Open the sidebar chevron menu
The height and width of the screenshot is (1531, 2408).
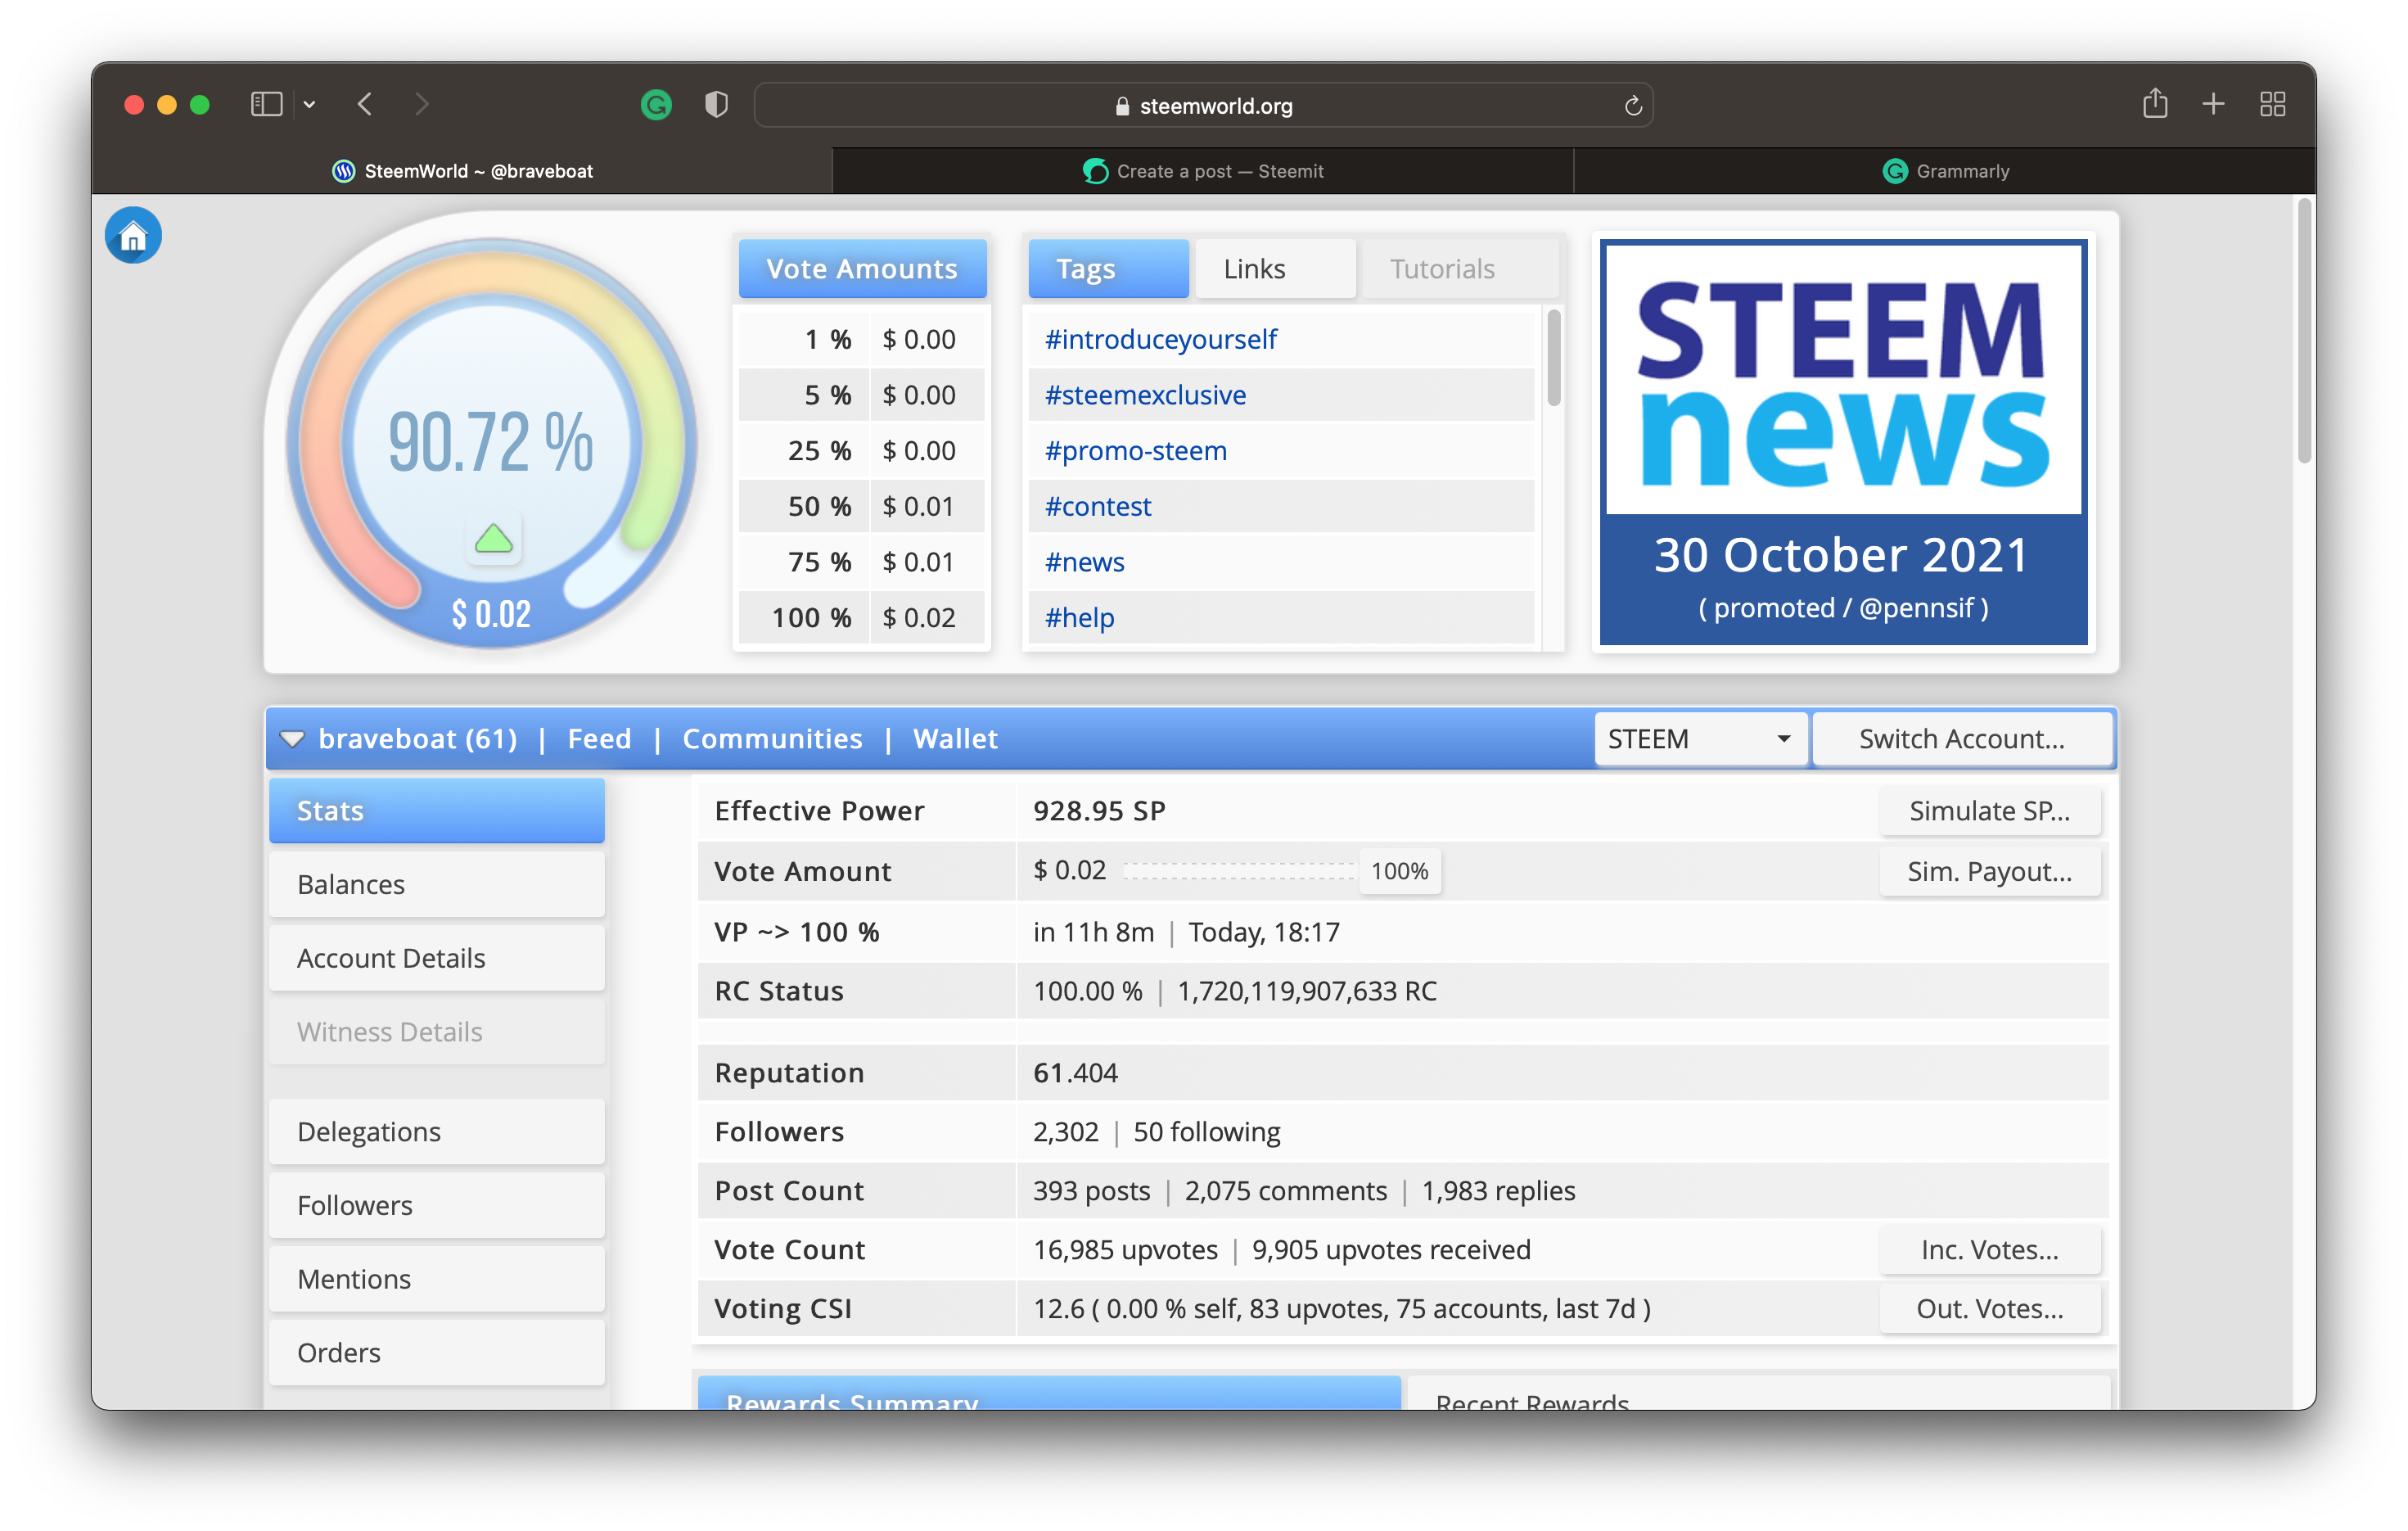pyautogui.click(x=310, y=104)
